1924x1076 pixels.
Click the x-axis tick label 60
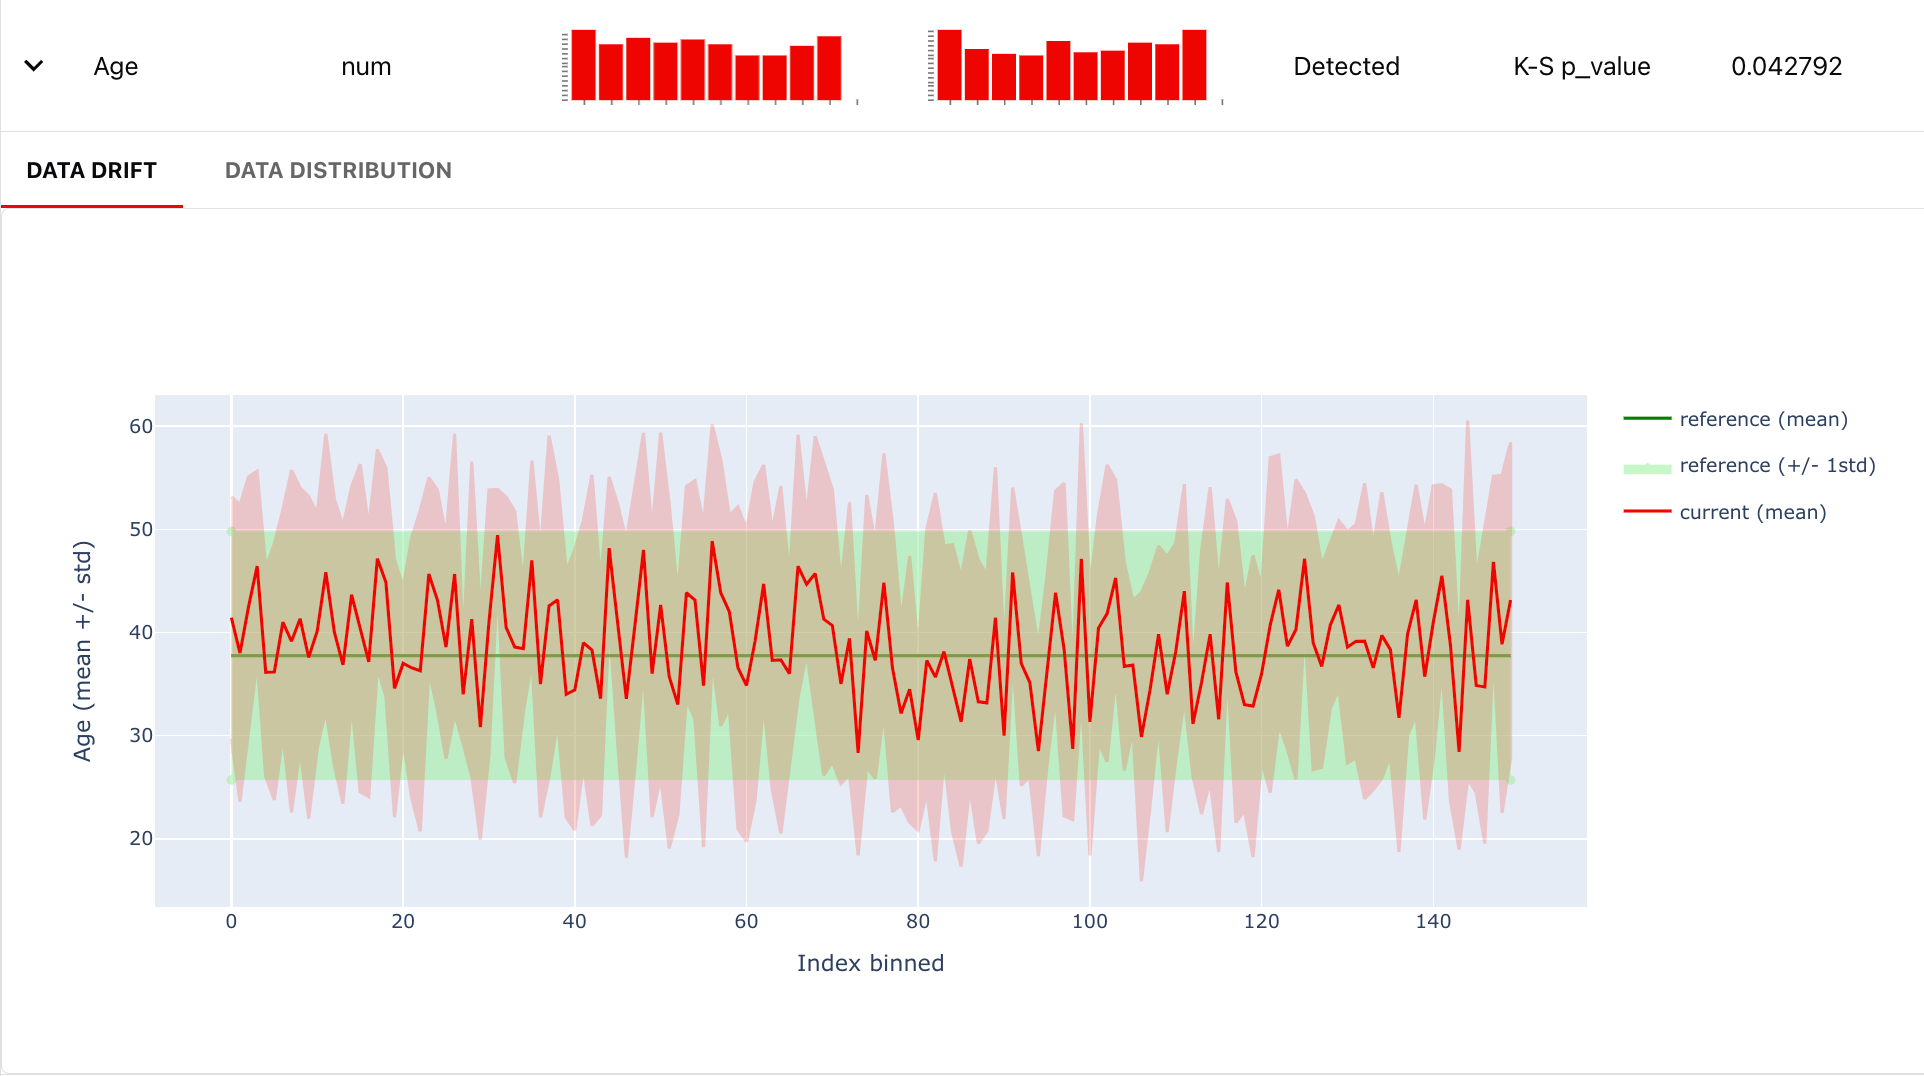(746, 922)
